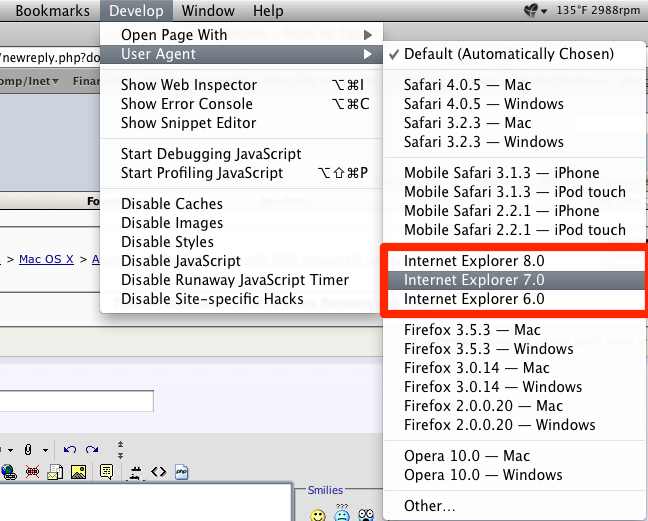The height and width of the screenshot is (521, 648).
Task: Click the post title input field
Action: 77,401
